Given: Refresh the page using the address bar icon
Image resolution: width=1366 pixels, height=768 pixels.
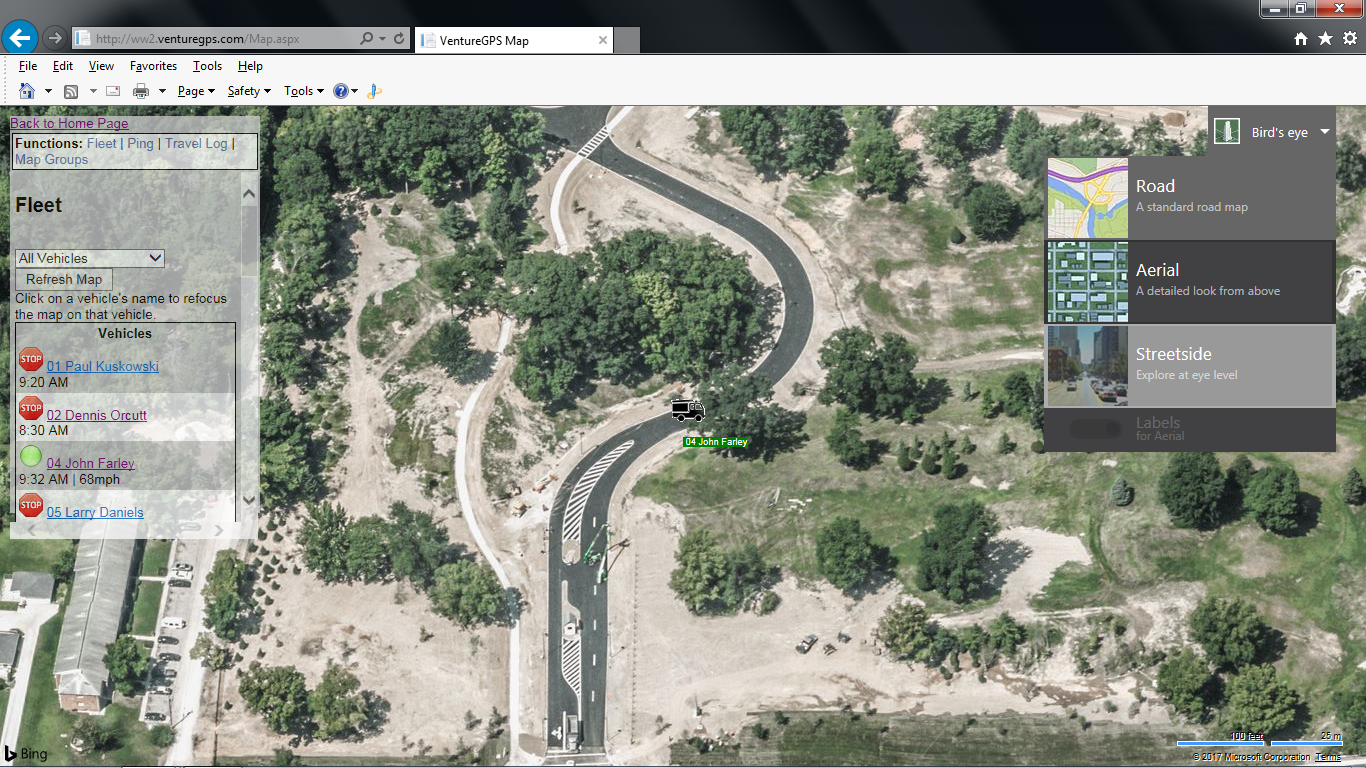Looking at the screenshot, I should click(x=399, y=39).
